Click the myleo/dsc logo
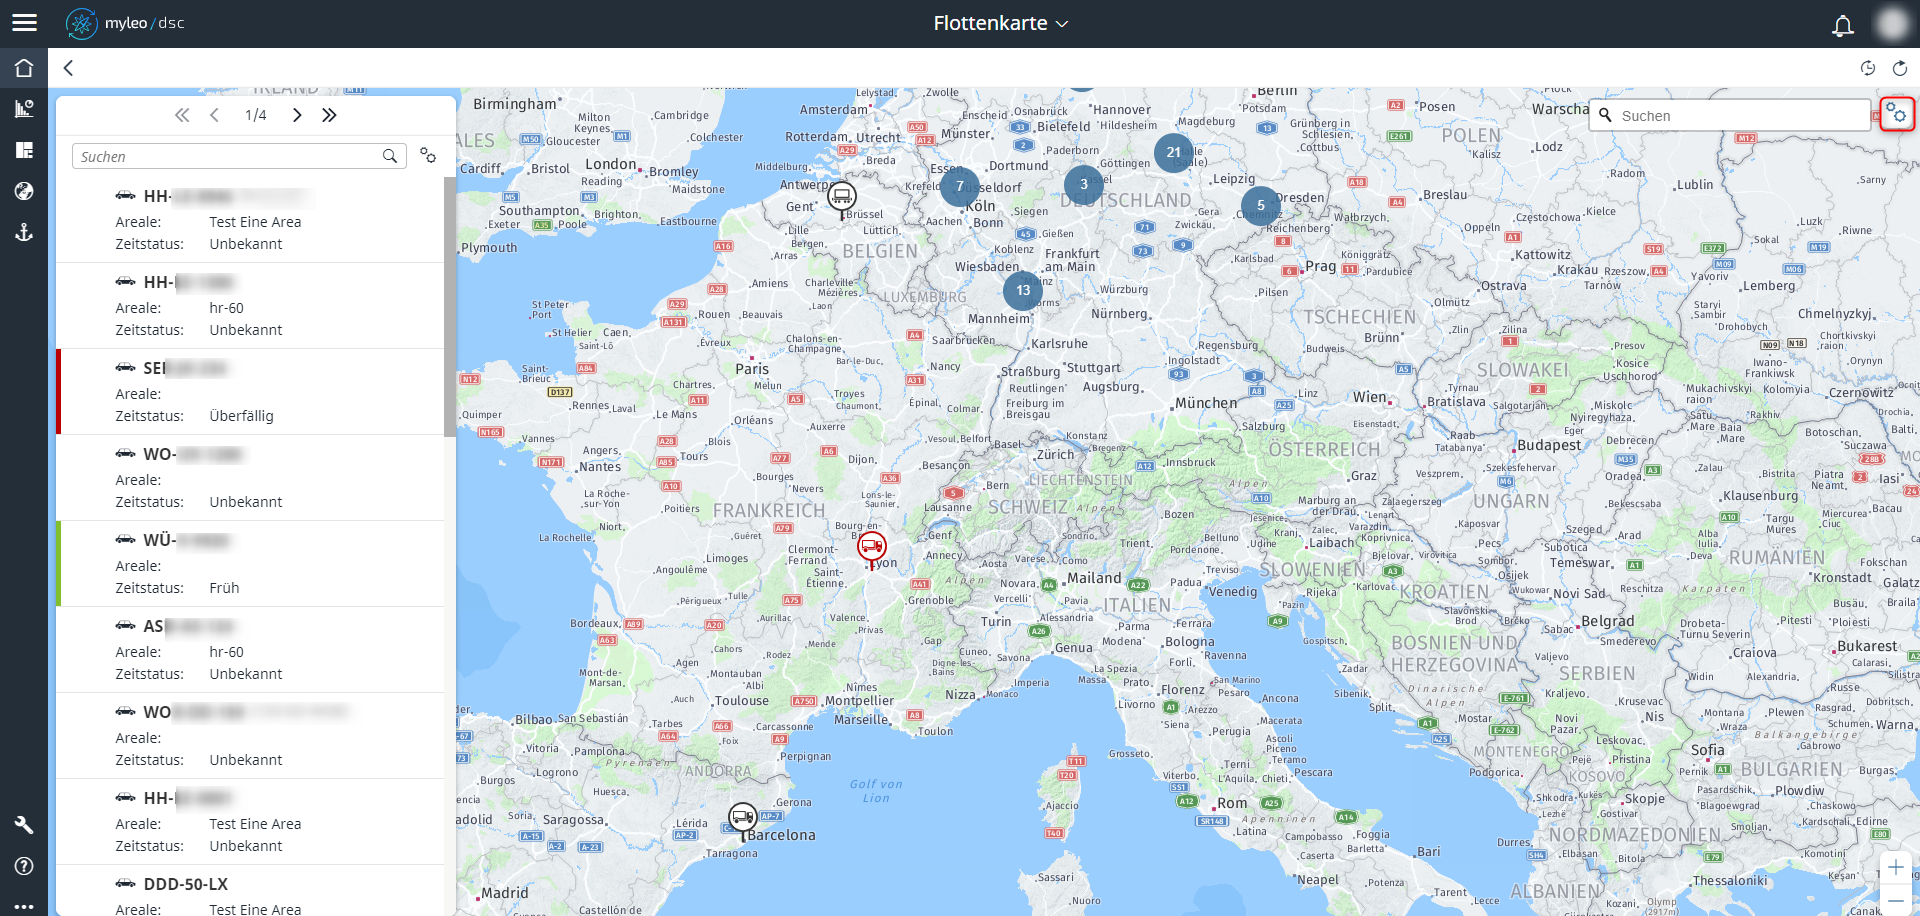 (125, 23)
